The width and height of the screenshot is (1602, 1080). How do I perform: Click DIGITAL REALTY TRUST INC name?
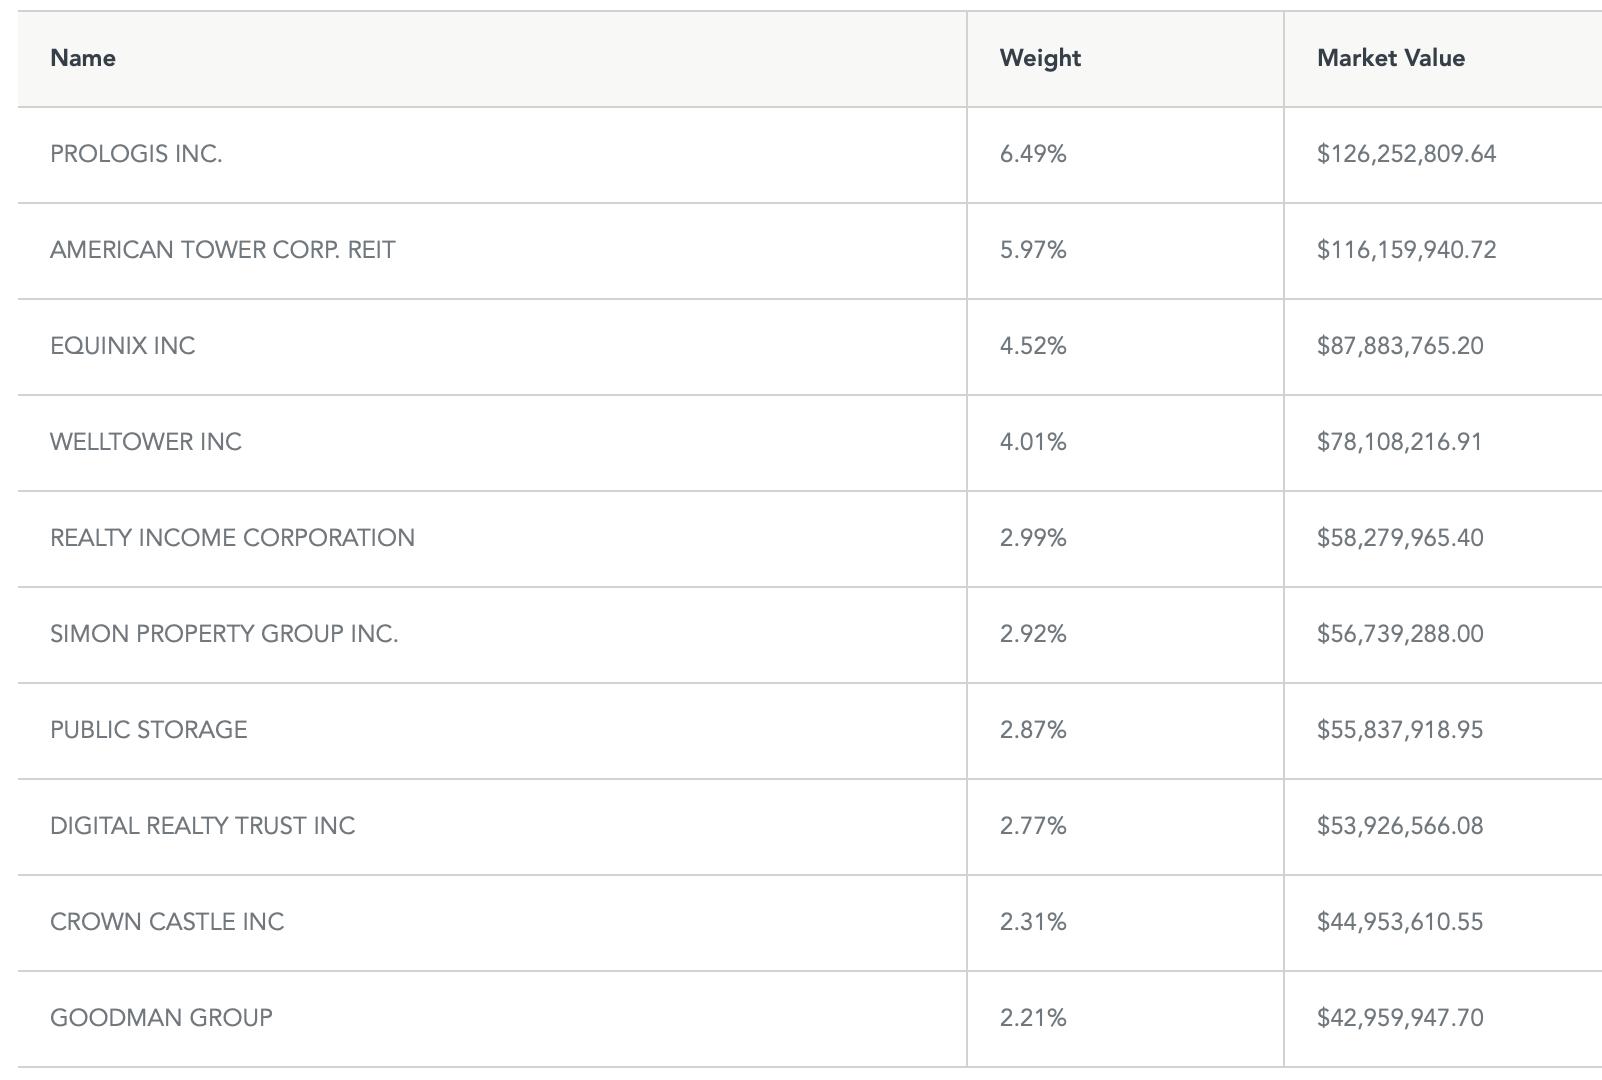point(203,826)
